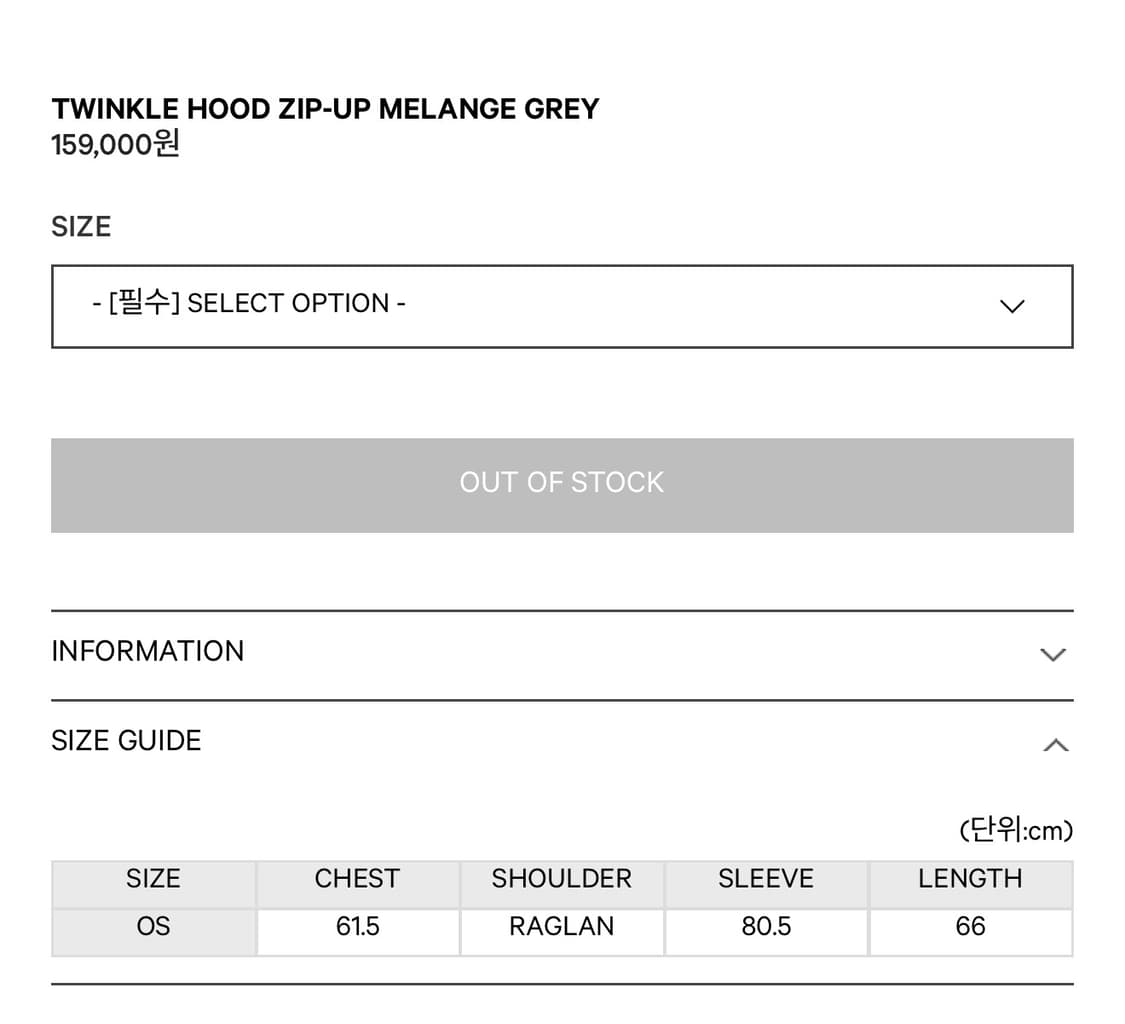
Task: Click the 80.5 sleeve measurement cell
Action: click(x=766, y=927)
